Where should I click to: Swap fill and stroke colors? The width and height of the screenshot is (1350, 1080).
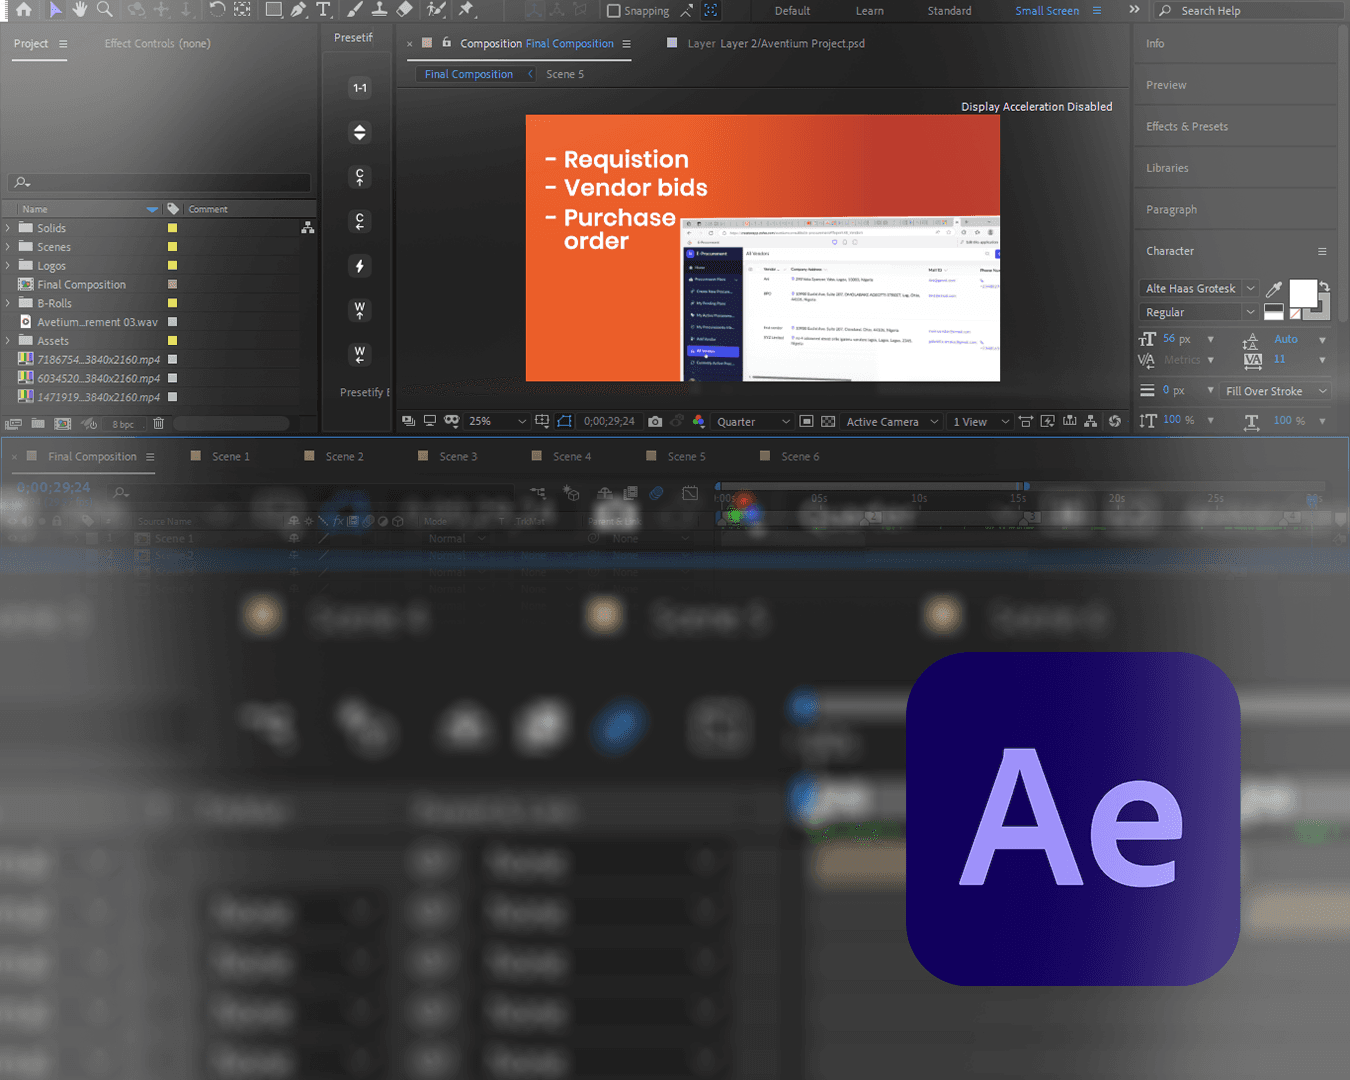point(1324,287)
